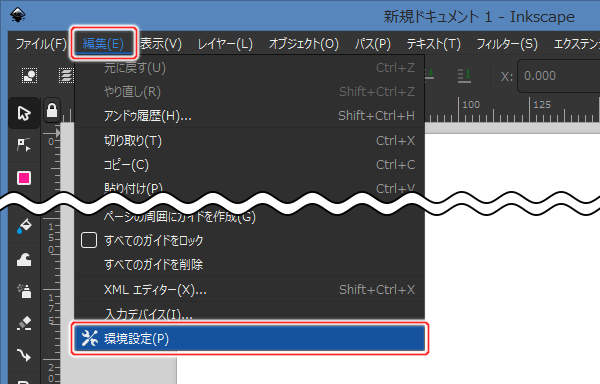Click the select-in-all-layers toolbar icon
The width and height of the screenshot is (600, 384).
[66, 75]
